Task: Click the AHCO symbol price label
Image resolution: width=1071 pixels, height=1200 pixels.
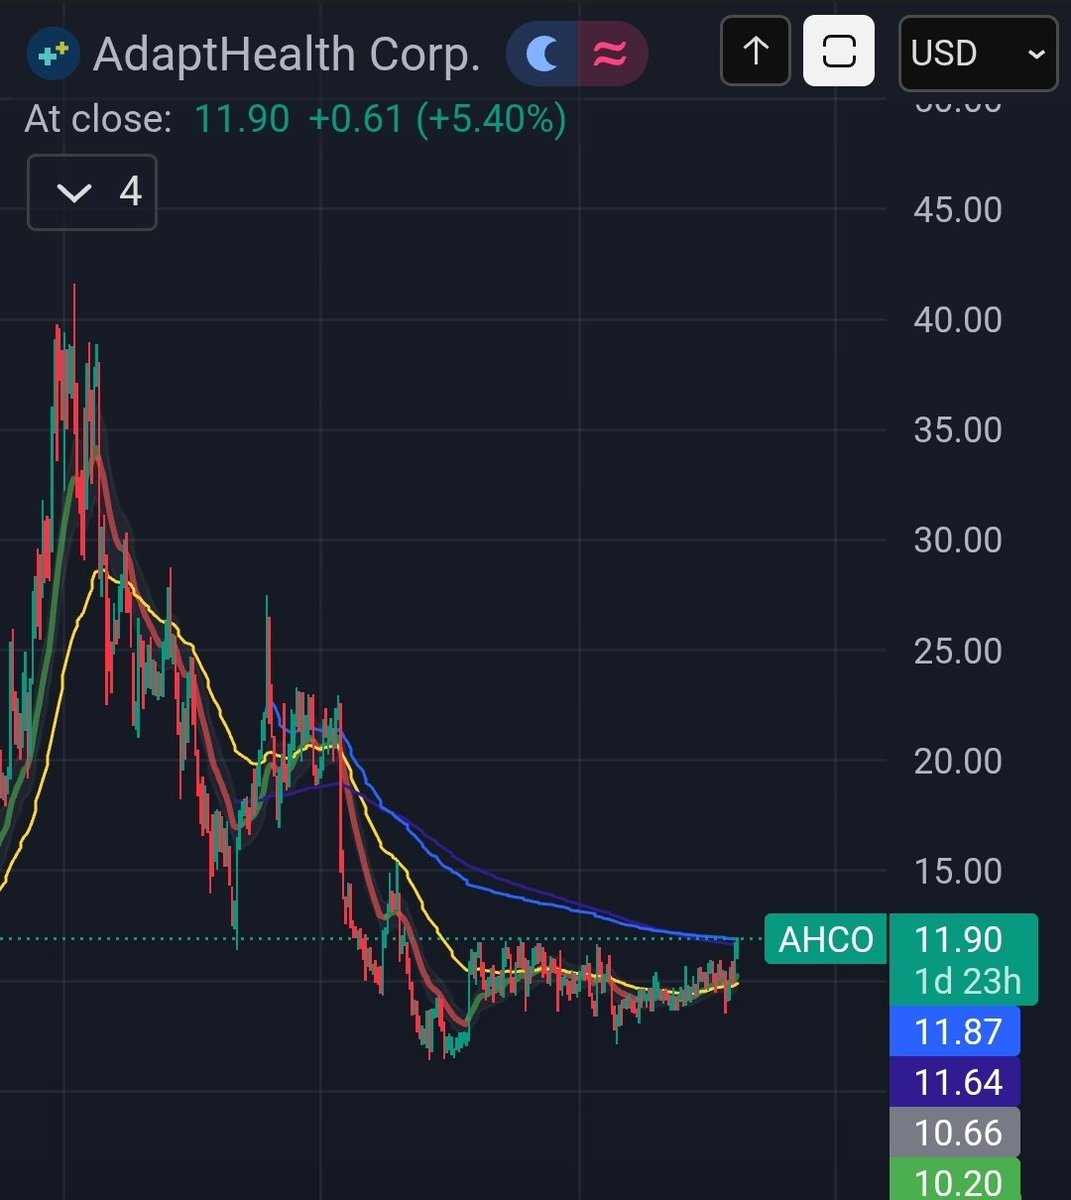Action: pyautogui.click(x=826, y=940)
